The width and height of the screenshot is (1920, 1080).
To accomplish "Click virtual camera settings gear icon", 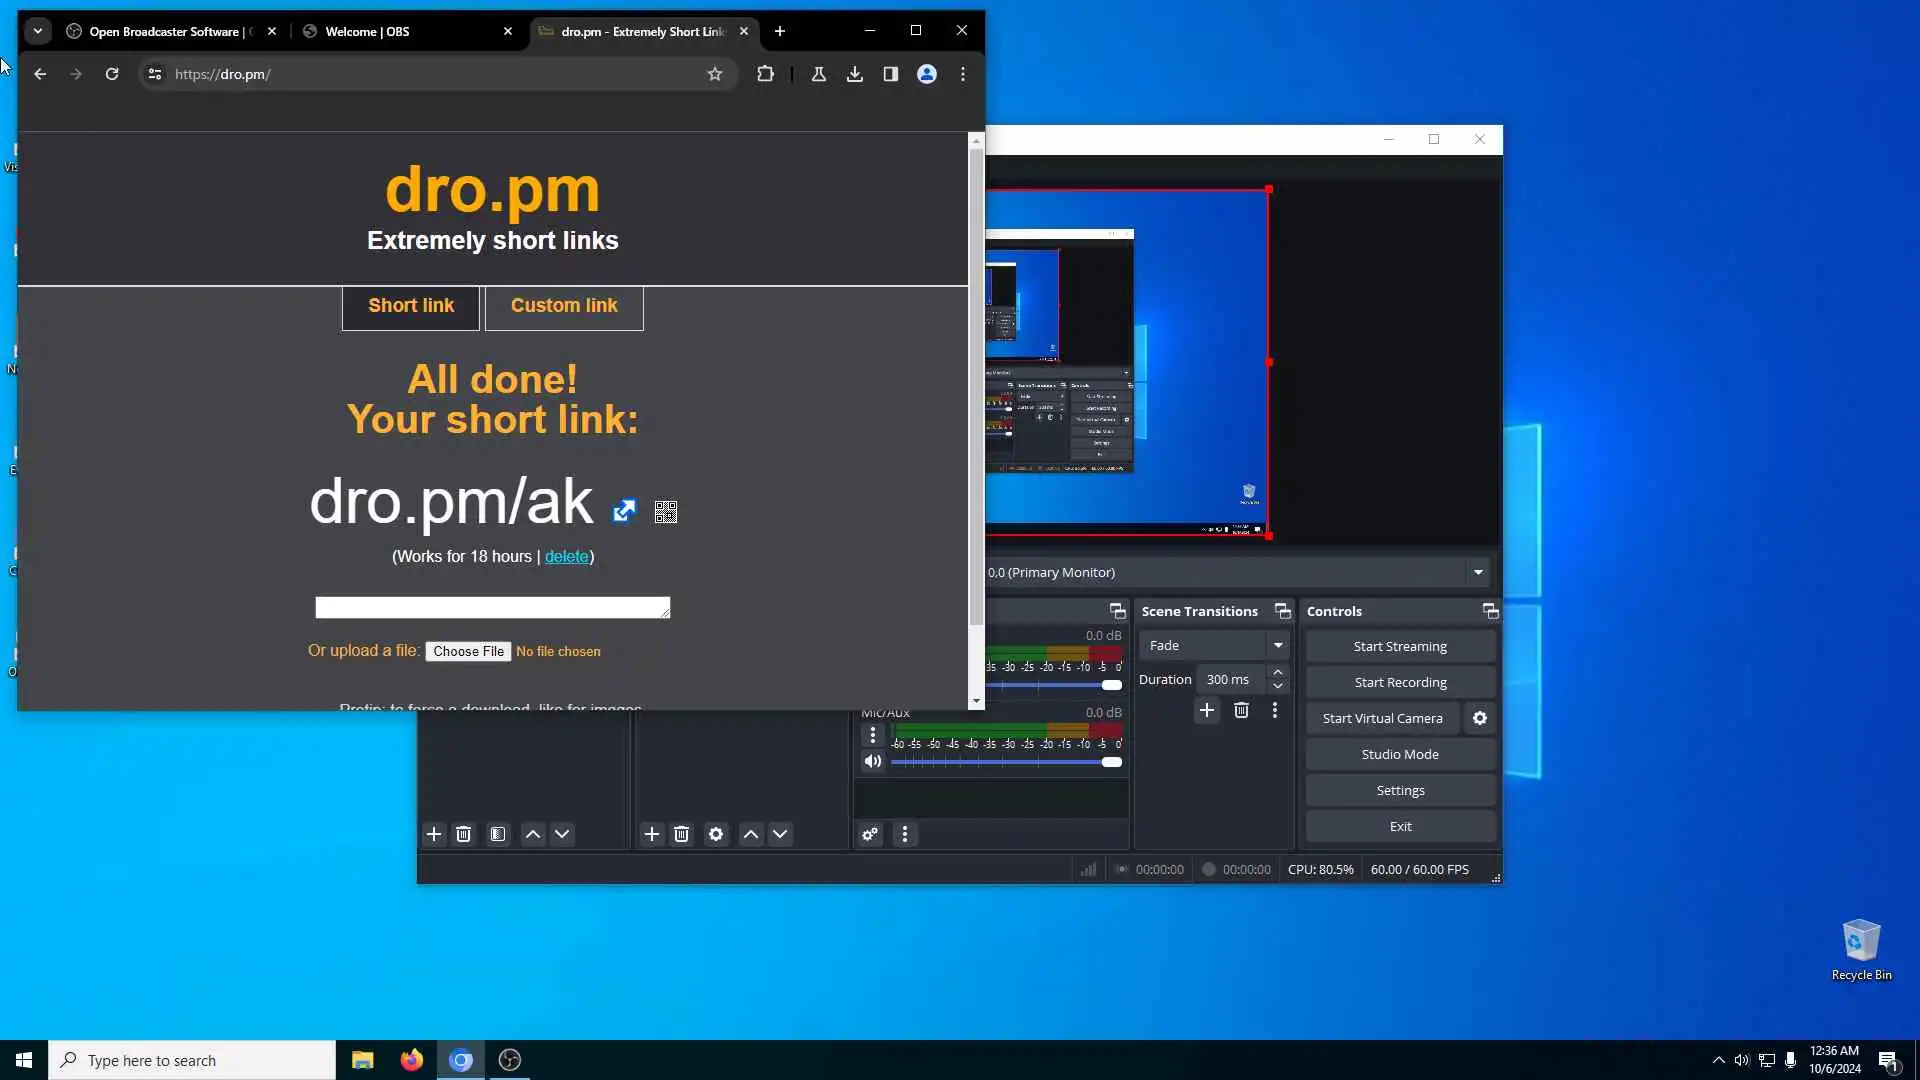I will pyautogui.click(x=1480, y=718).
